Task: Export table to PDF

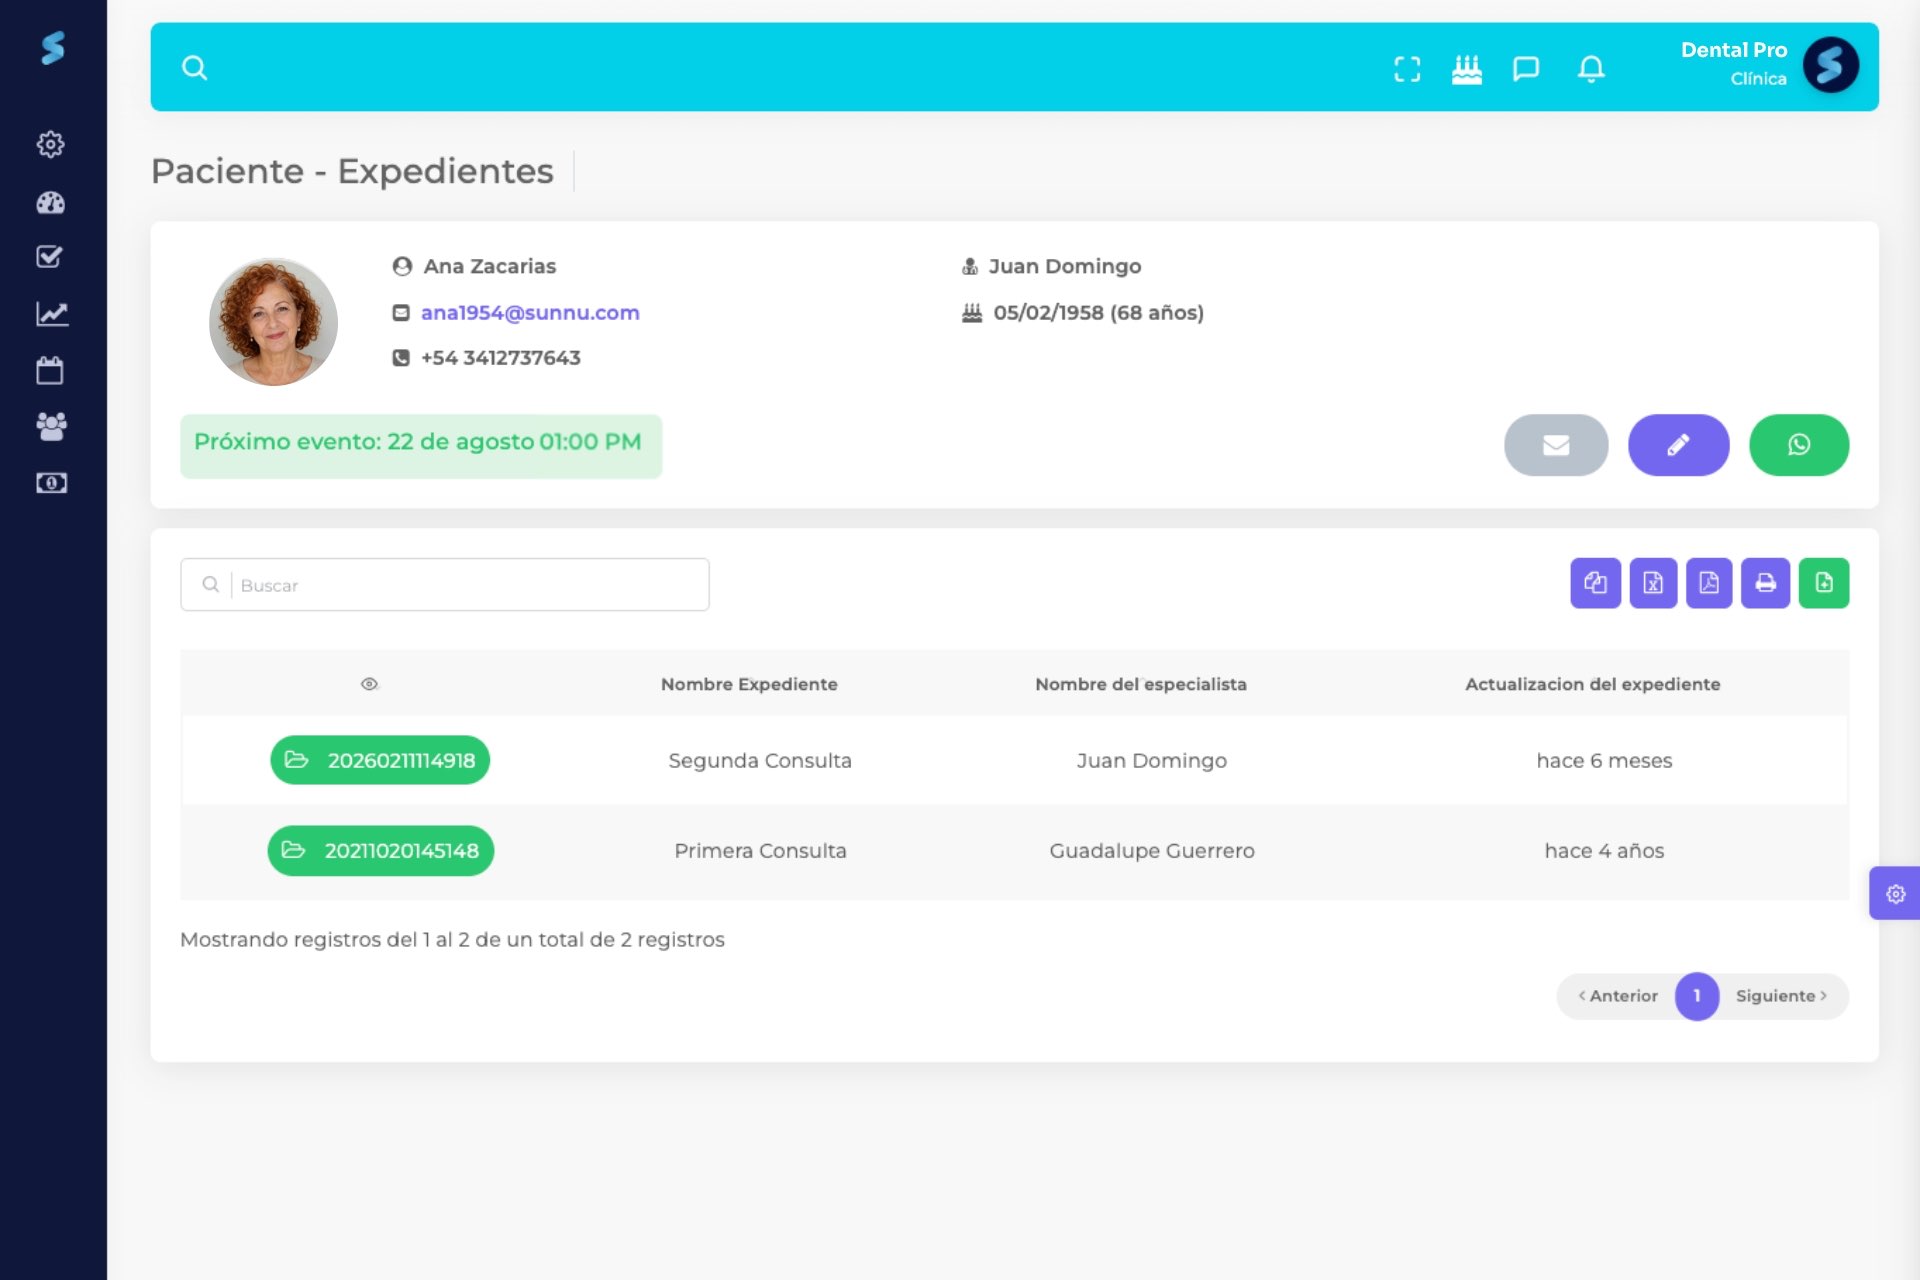Action: [x=1709, y=583]
